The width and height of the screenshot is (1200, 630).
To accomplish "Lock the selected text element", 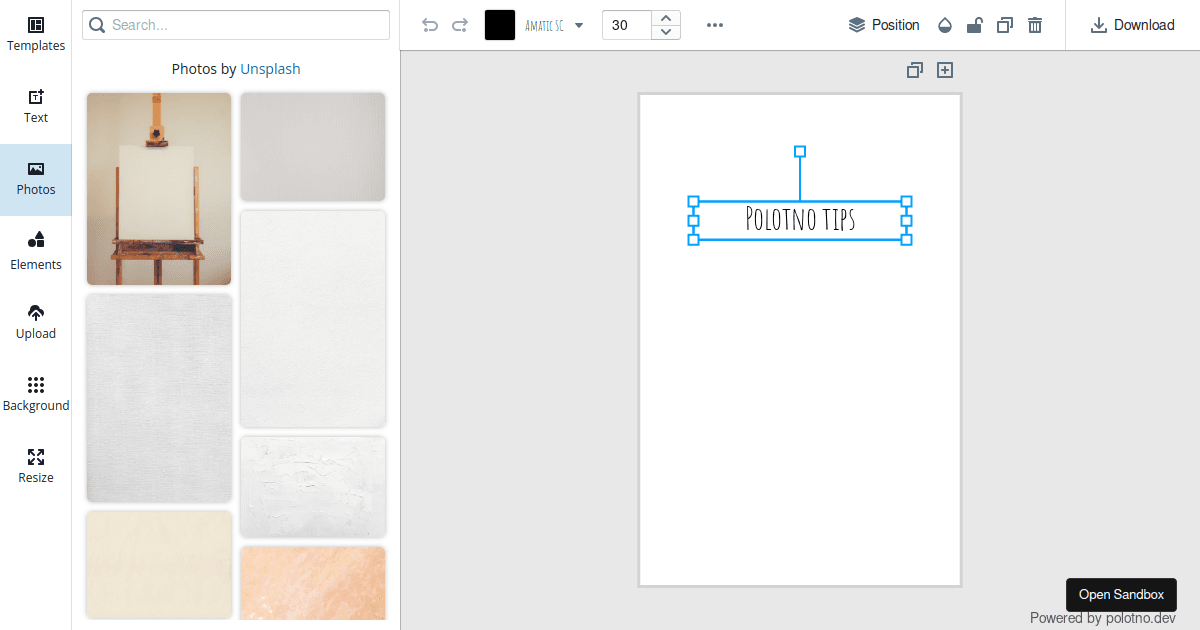I will [x=974, y=25].
